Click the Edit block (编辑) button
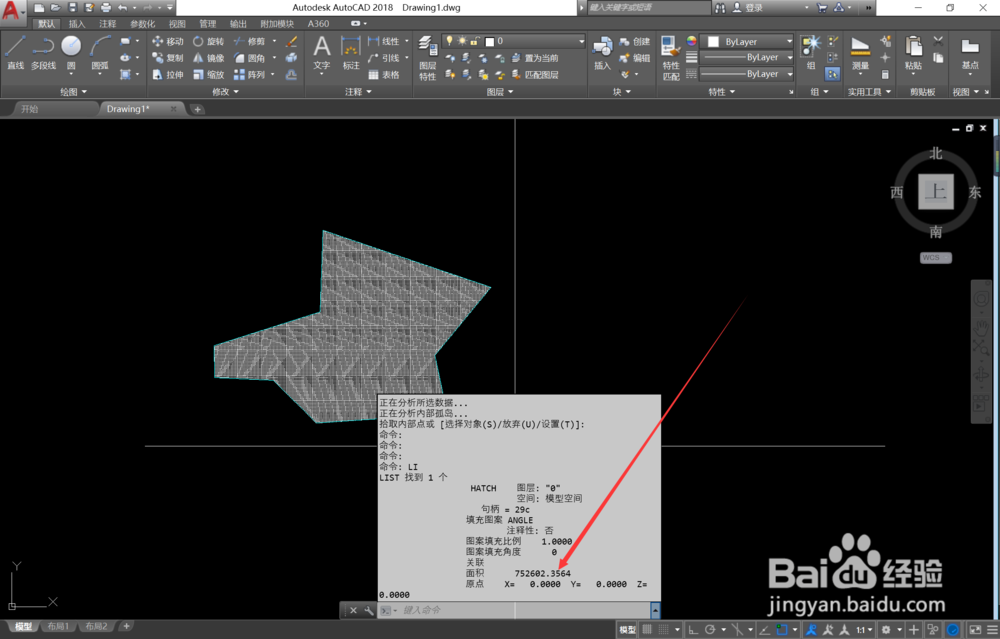This screenshot has width=1000, height=639. tap(635, 58)
